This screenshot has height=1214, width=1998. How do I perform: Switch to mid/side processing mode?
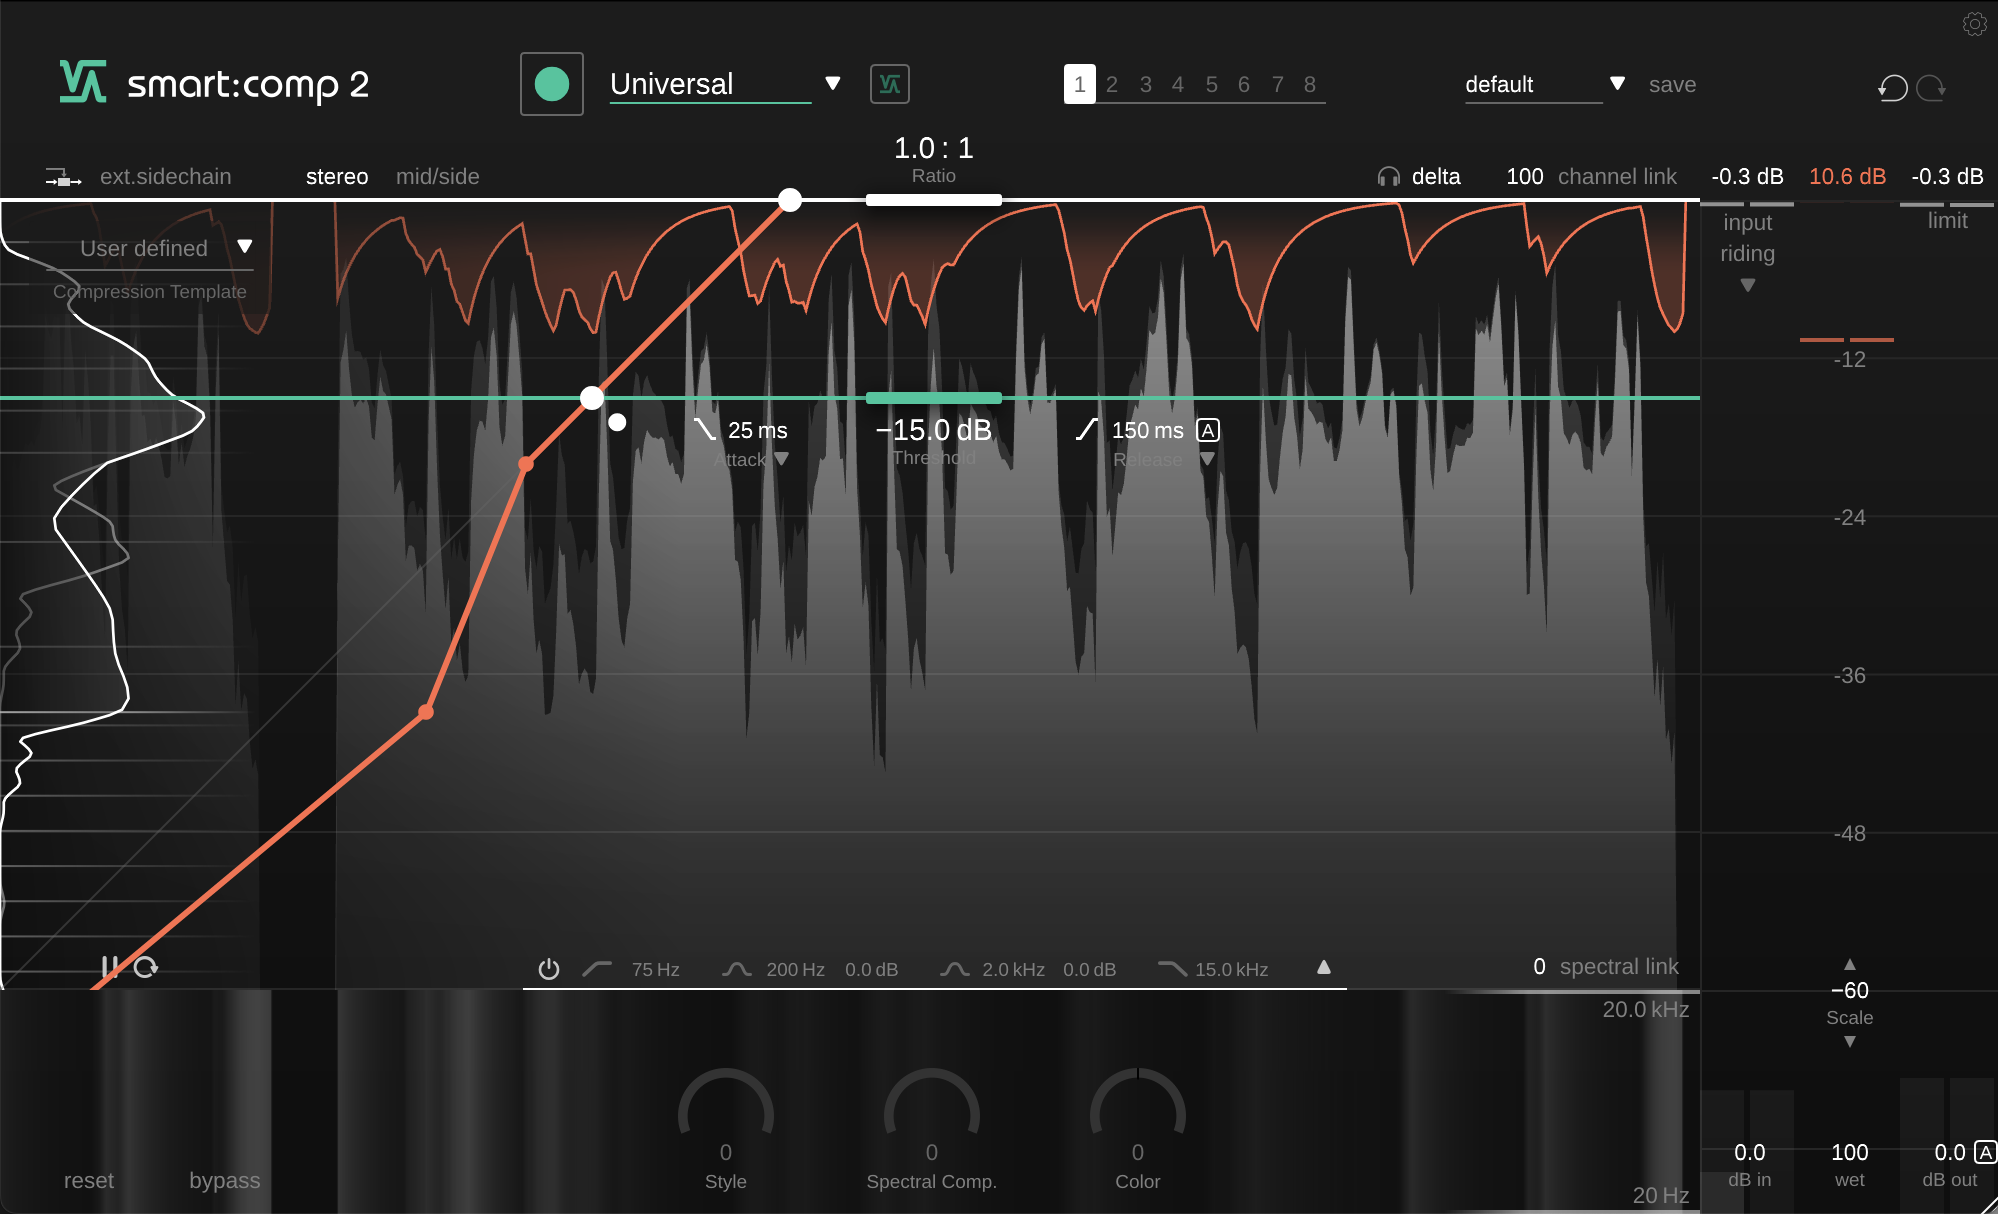point(437,177)
